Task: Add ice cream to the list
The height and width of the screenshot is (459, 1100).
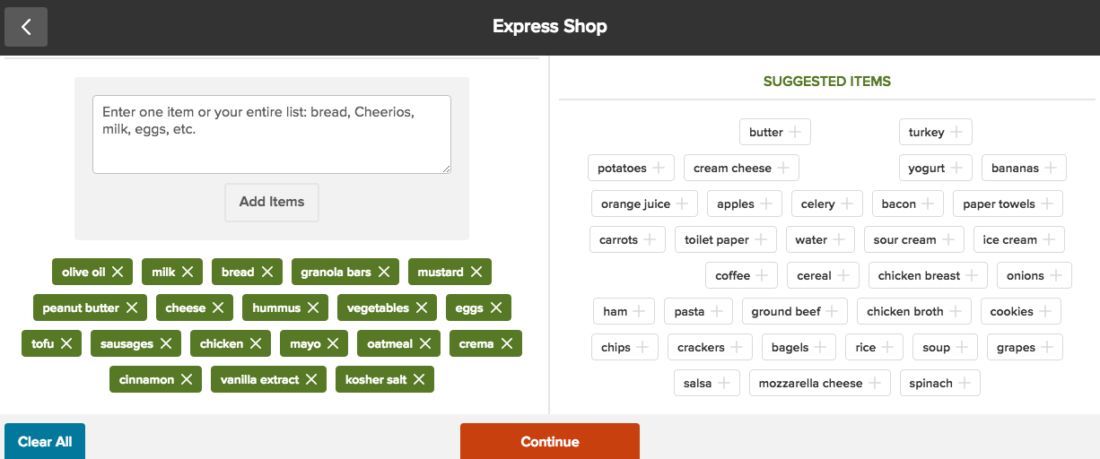Action: pyautogui.click(x=1050, y=240)
